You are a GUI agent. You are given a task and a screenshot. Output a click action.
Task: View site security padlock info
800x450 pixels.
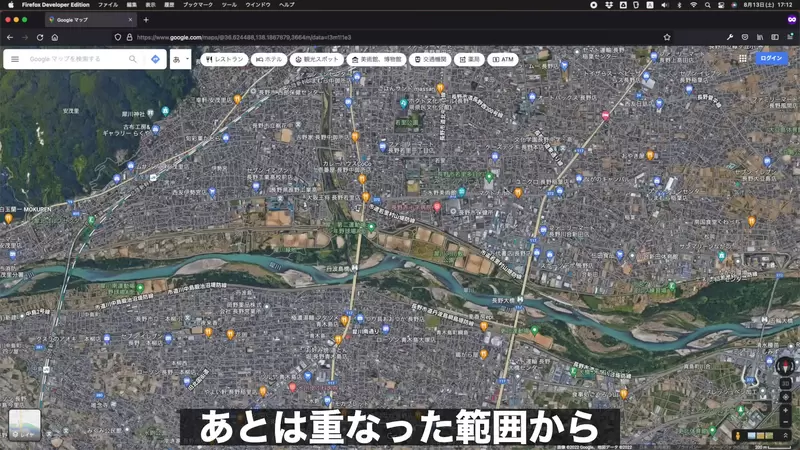(x=129, y=37)
